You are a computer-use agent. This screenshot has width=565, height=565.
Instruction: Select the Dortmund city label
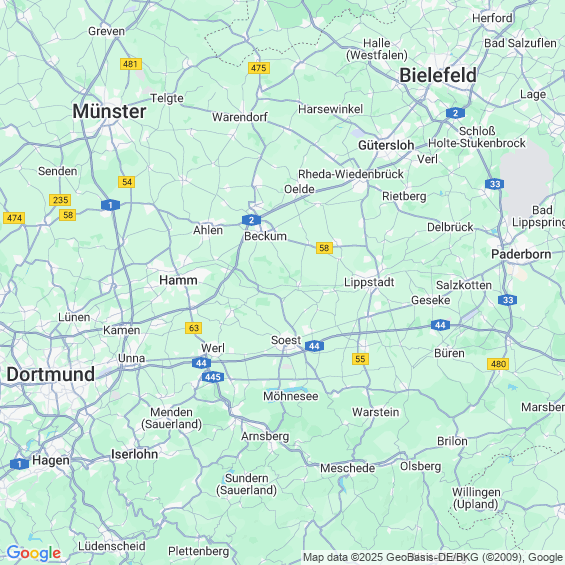(x=51, y=374)
